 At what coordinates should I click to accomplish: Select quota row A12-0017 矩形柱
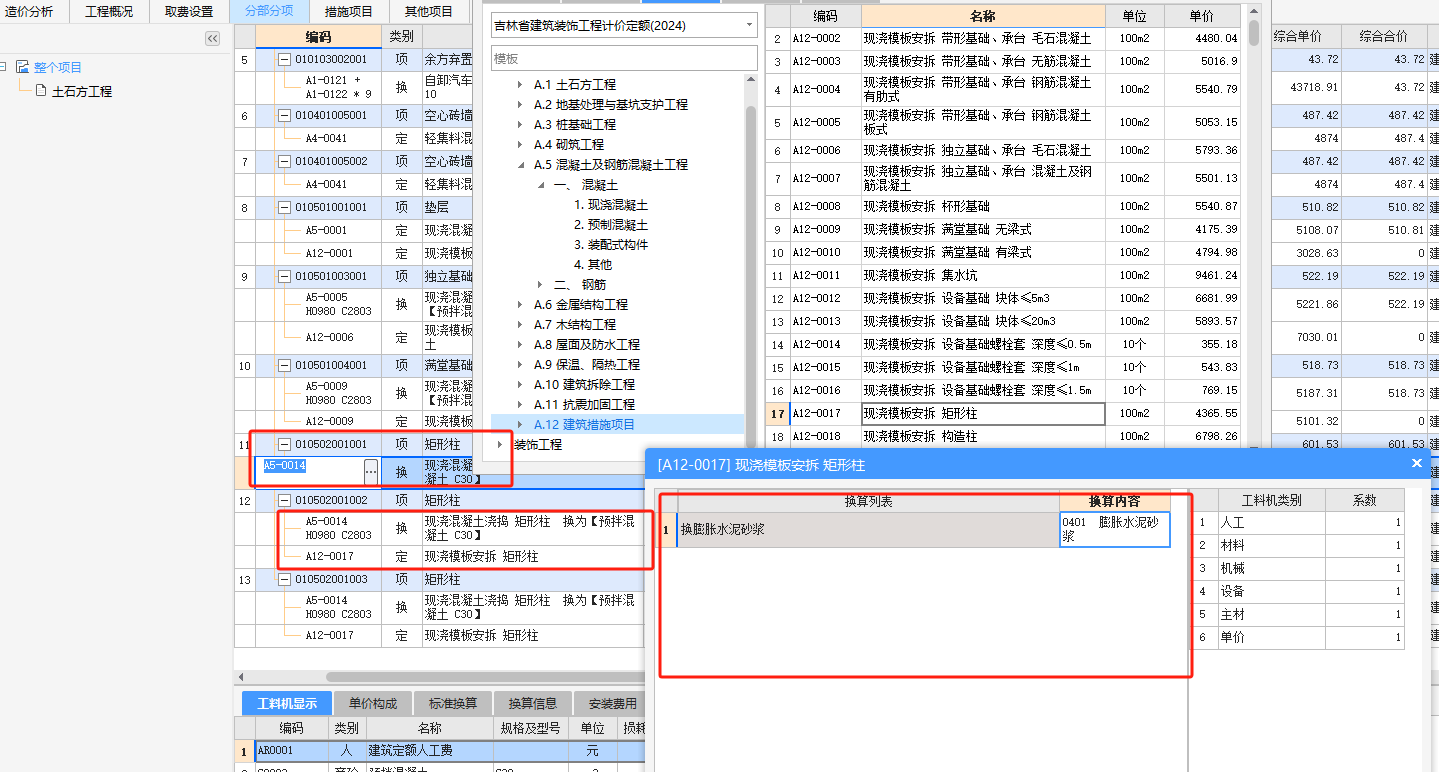coord(1005,413)
